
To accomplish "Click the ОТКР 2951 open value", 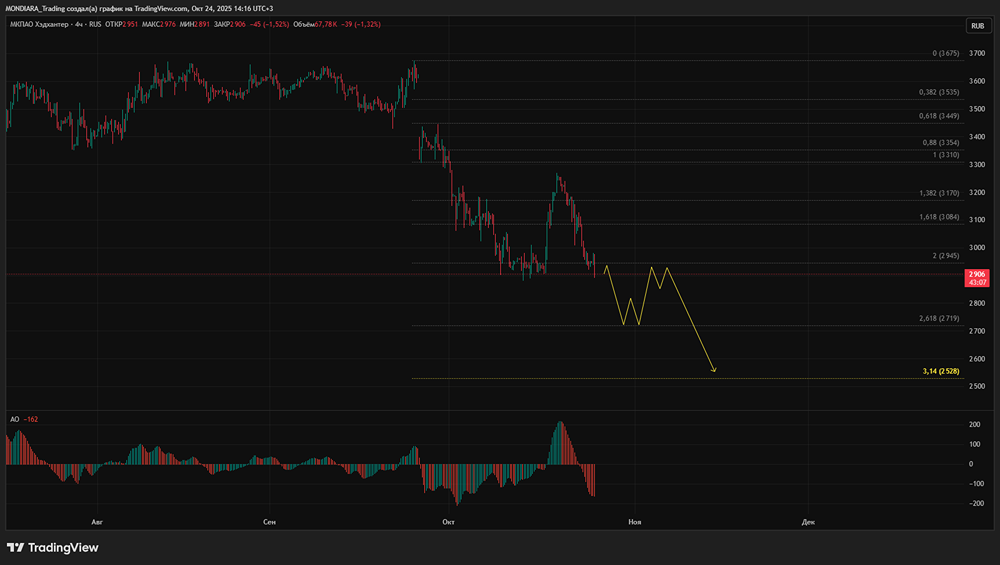I will pos(121,24).
